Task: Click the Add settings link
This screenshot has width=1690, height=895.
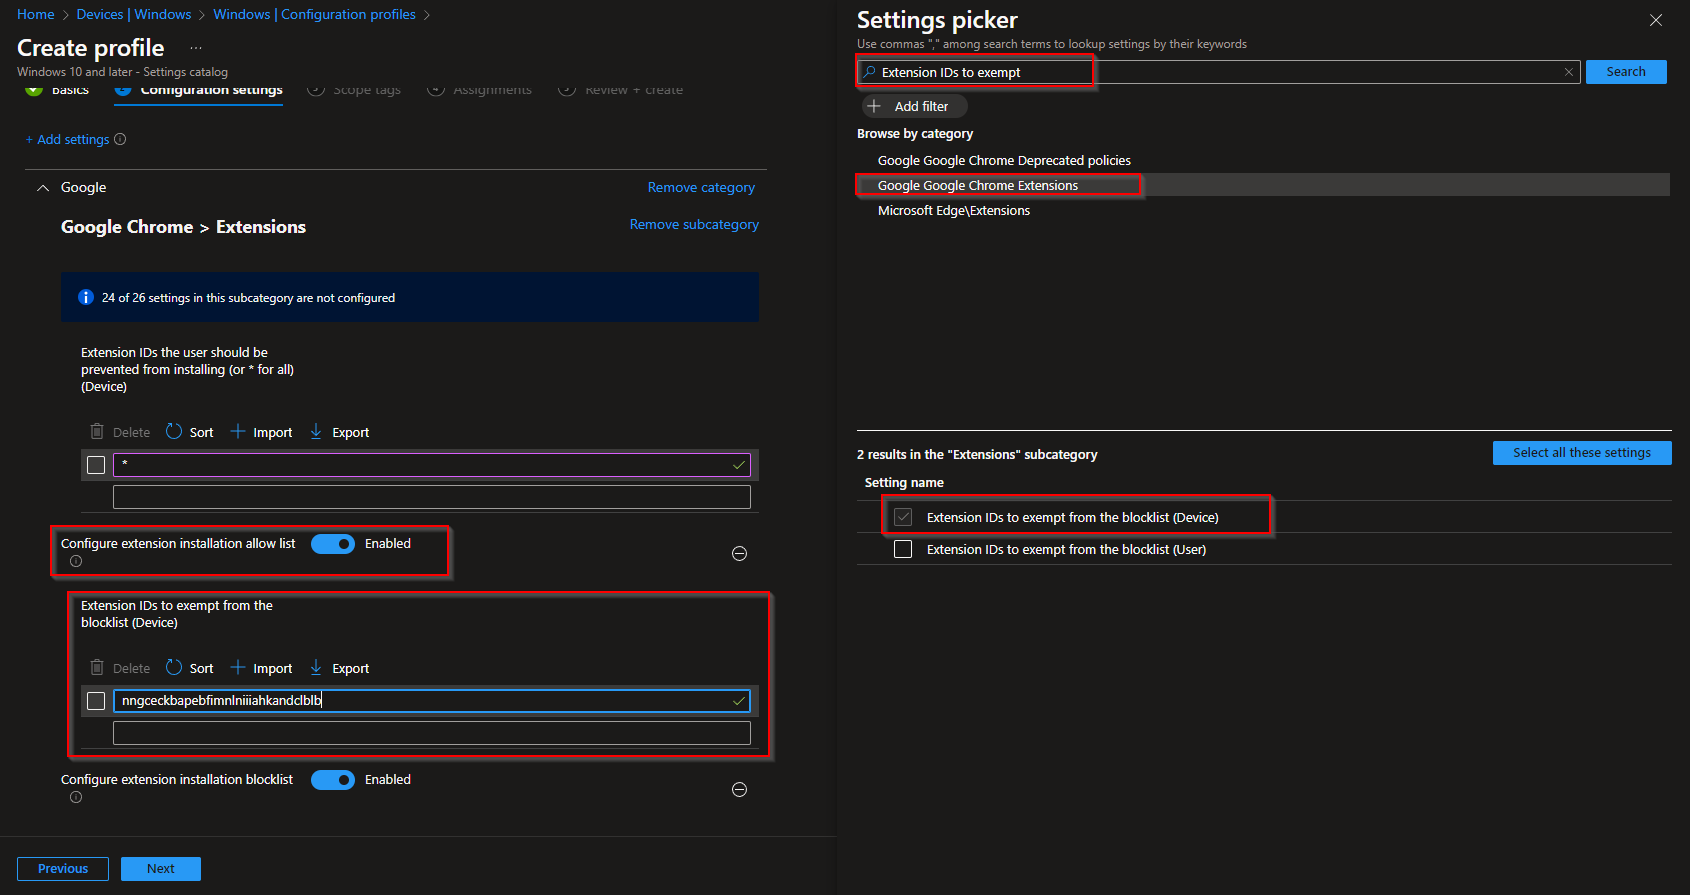Action: (x=67, y=139)
